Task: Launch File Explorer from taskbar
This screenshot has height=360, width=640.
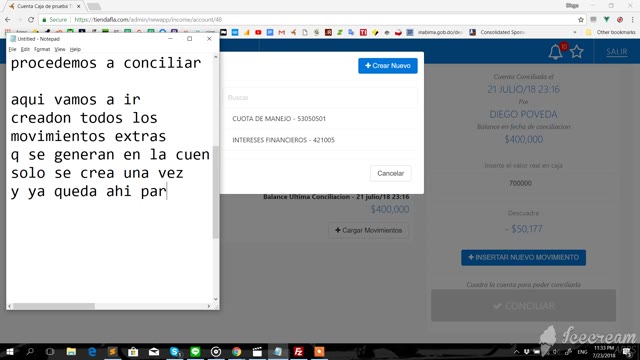Action: (x=71, y=351)
